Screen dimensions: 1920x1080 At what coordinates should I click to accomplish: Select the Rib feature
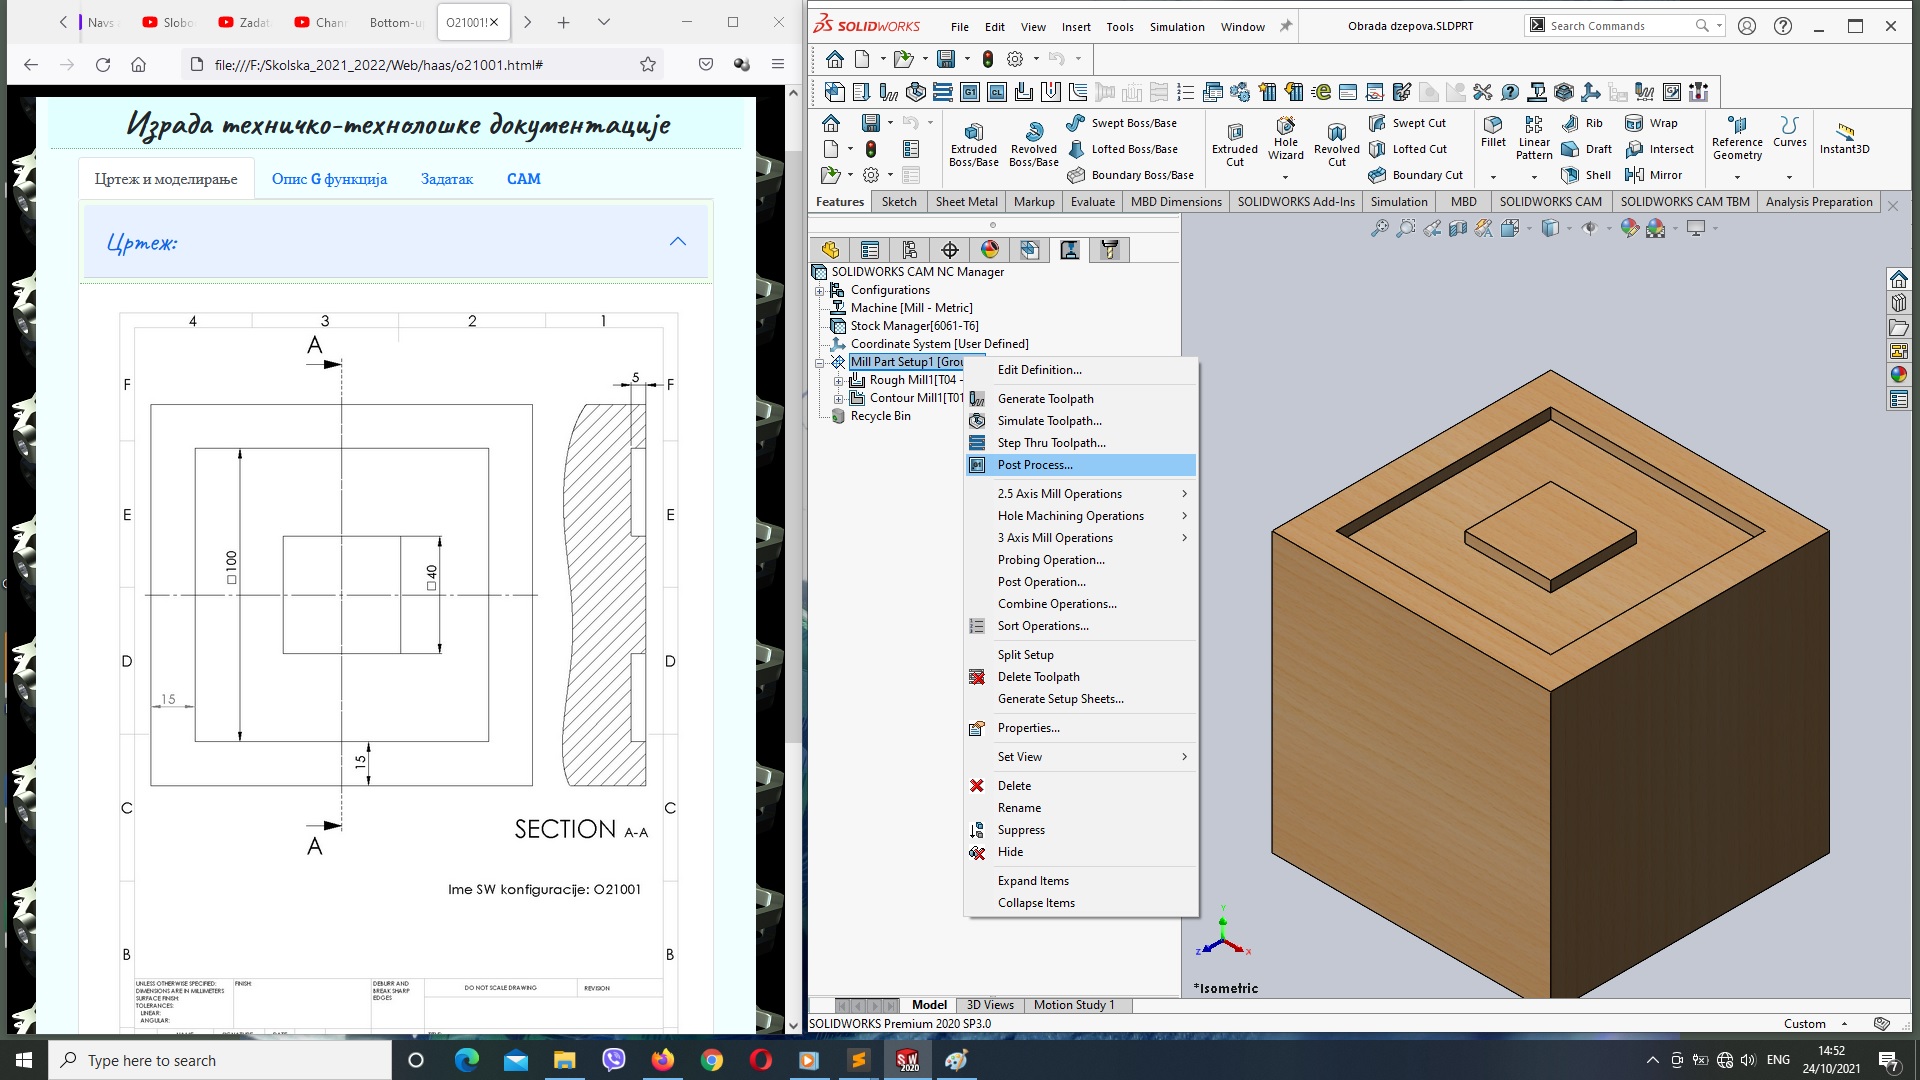coord(1582,123)
